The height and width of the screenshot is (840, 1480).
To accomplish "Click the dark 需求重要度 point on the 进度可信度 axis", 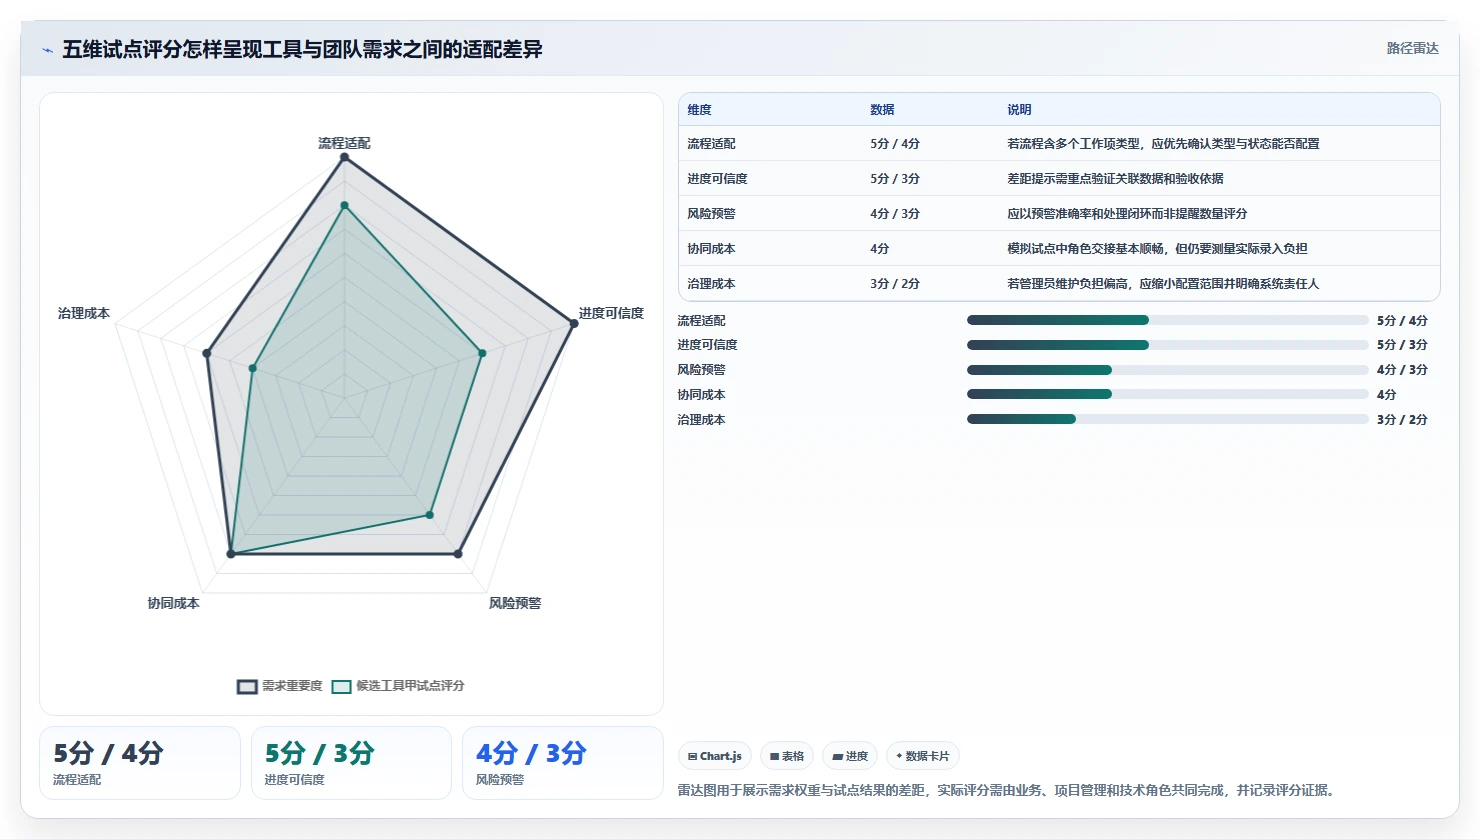I will point(573,323).
